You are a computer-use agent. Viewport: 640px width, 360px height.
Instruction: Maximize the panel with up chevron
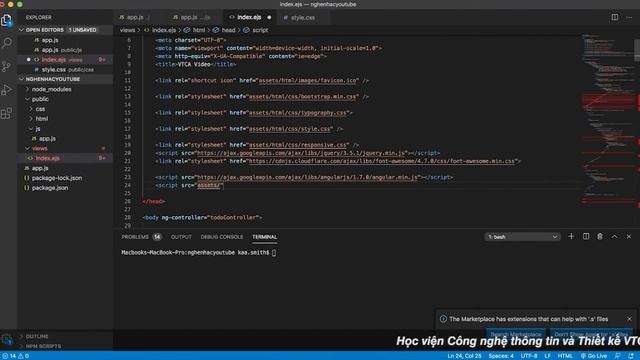pyautogui.click(x=614, y=236)
